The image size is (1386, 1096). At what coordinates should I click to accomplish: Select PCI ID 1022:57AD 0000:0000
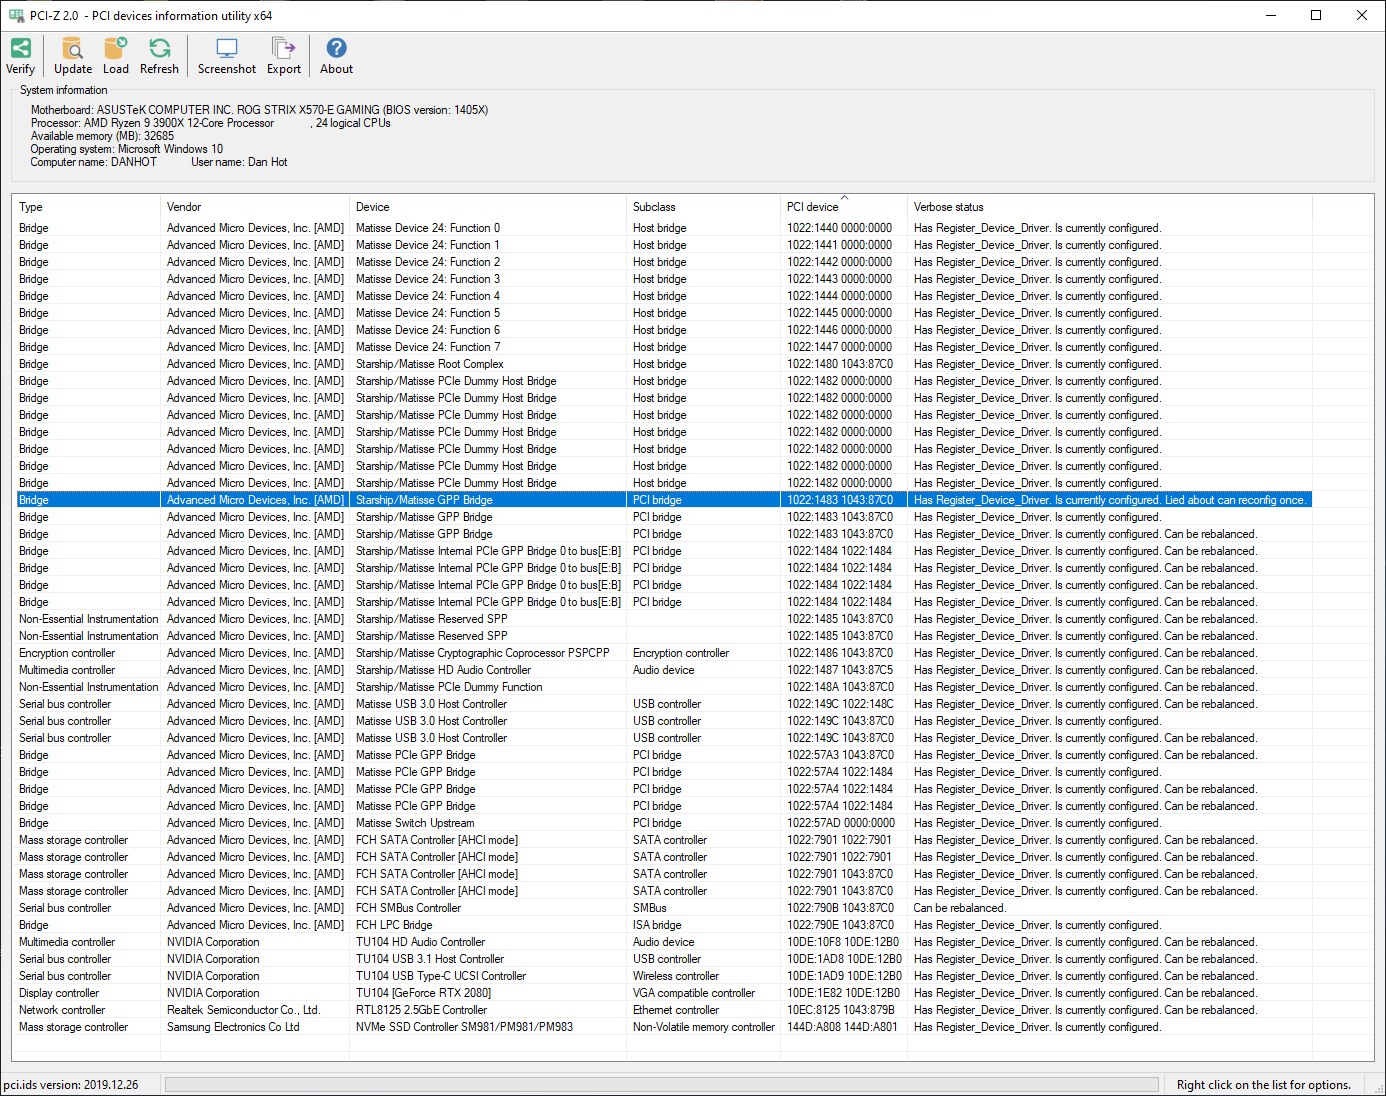click(x=841, y=823)
